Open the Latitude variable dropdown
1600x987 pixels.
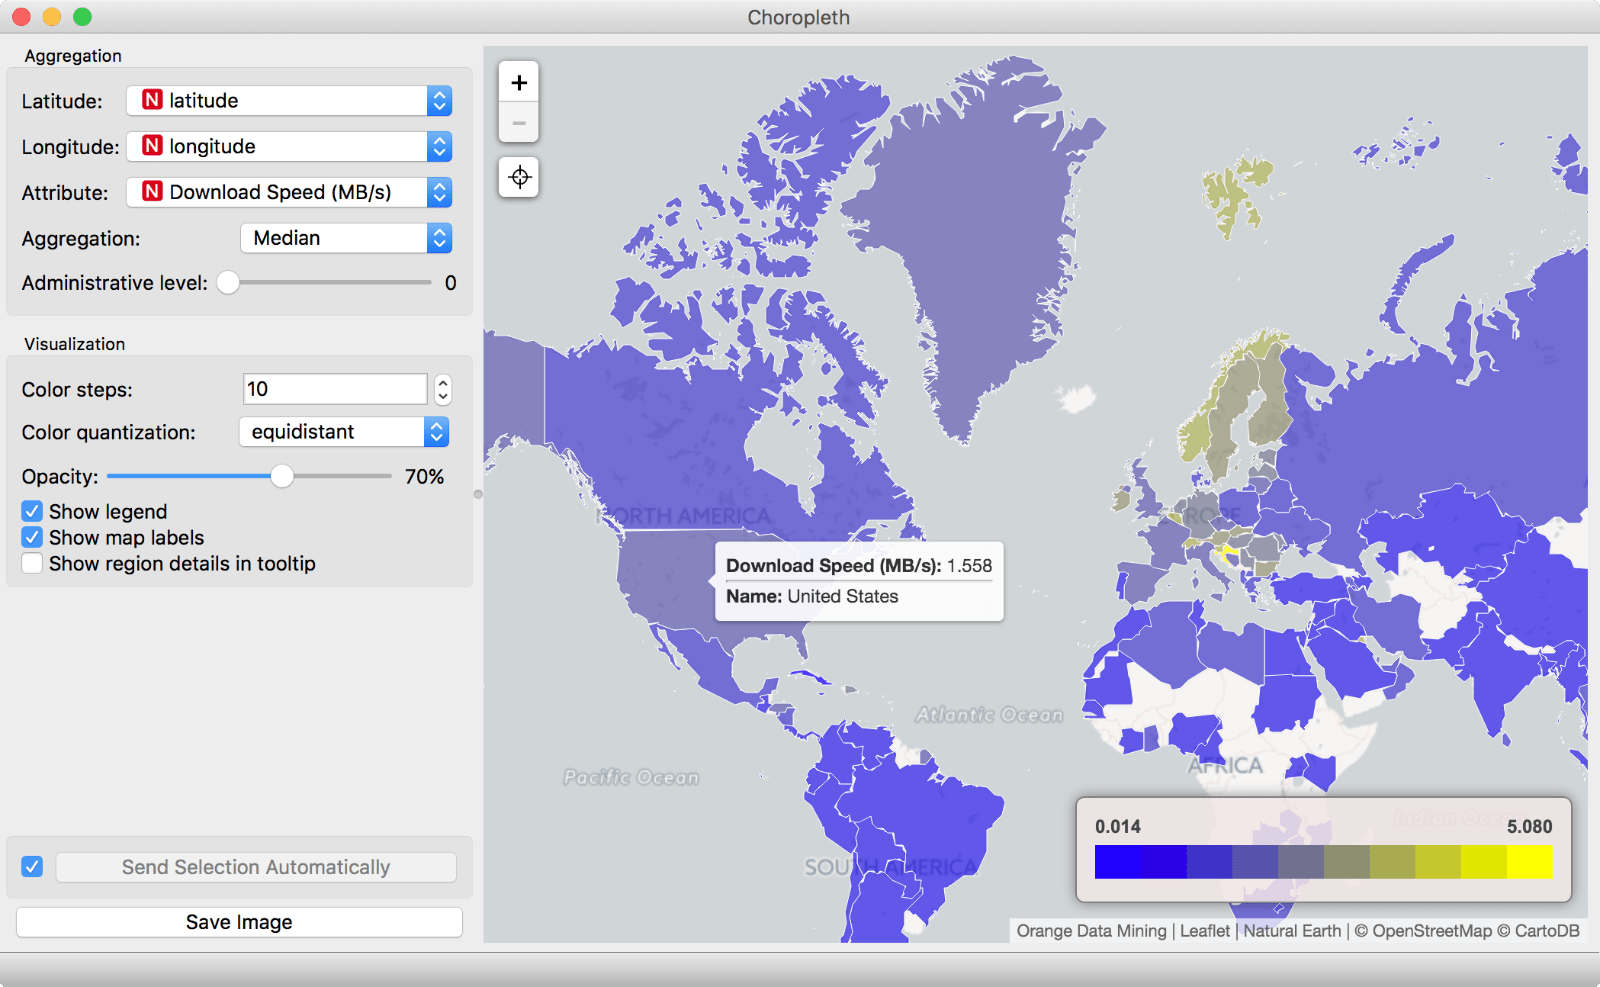pyautogui.click(x=289, y=100)
